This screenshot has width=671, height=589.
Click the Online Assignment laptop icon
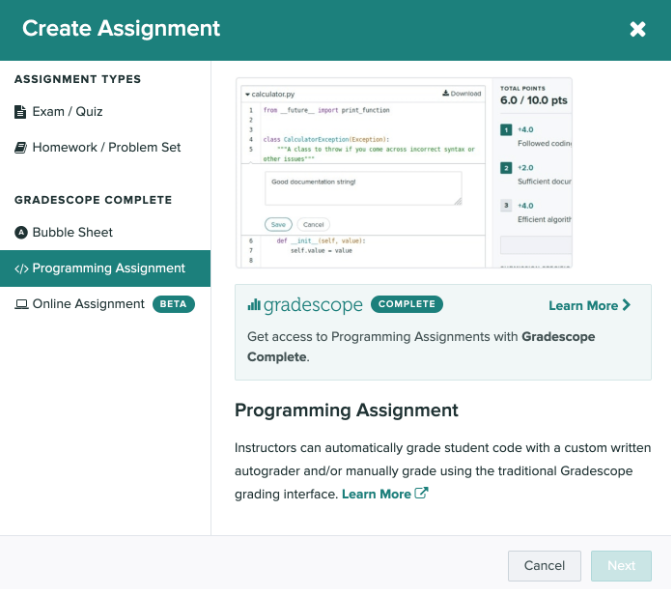(x=21, y=304)
